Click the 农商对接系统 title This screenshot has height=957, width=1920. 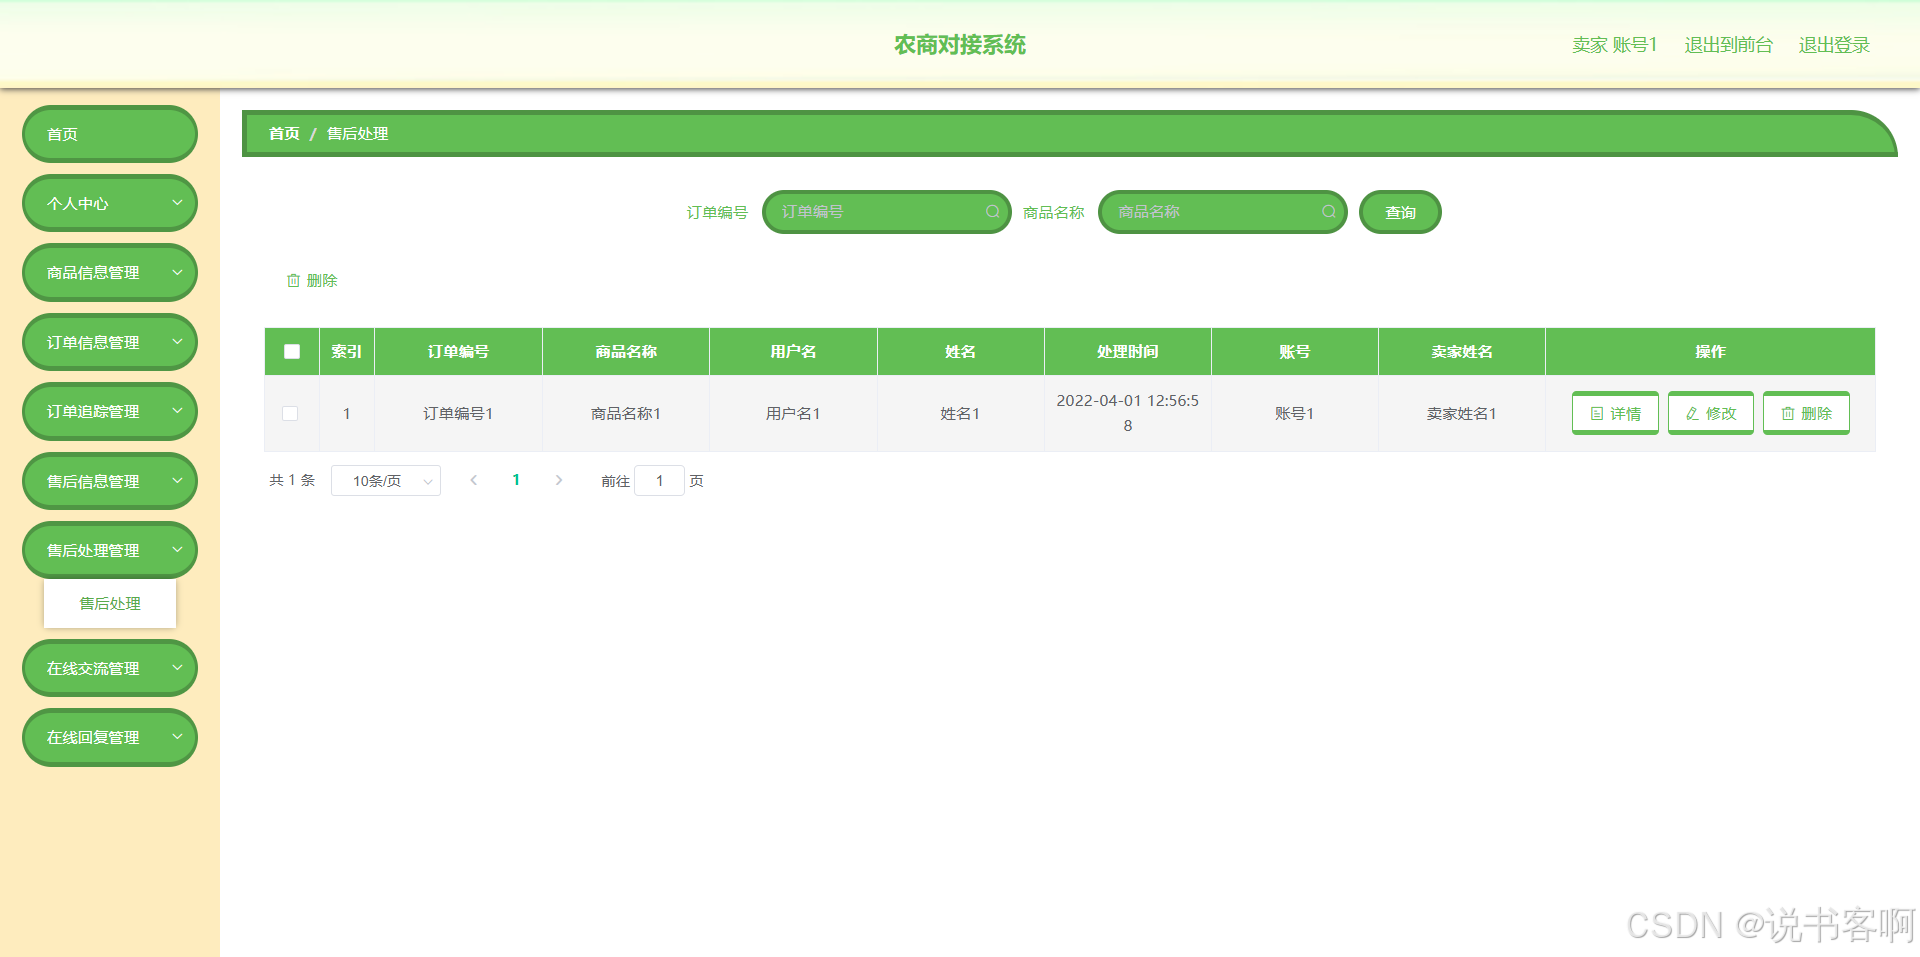pyautogui.click(x=960, y=45)
